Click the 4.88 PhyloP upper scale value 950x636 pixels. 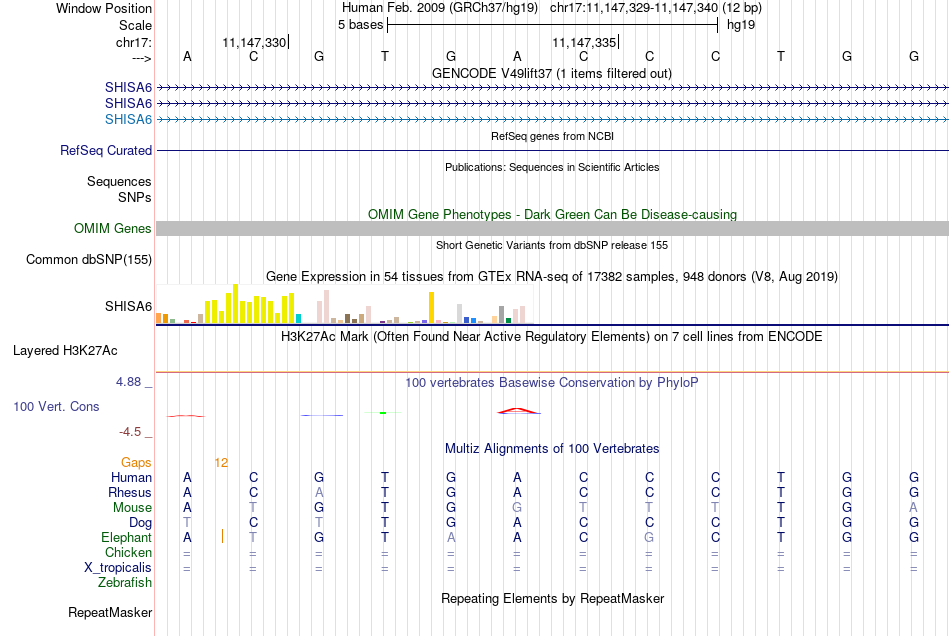(x=128, y=382)
